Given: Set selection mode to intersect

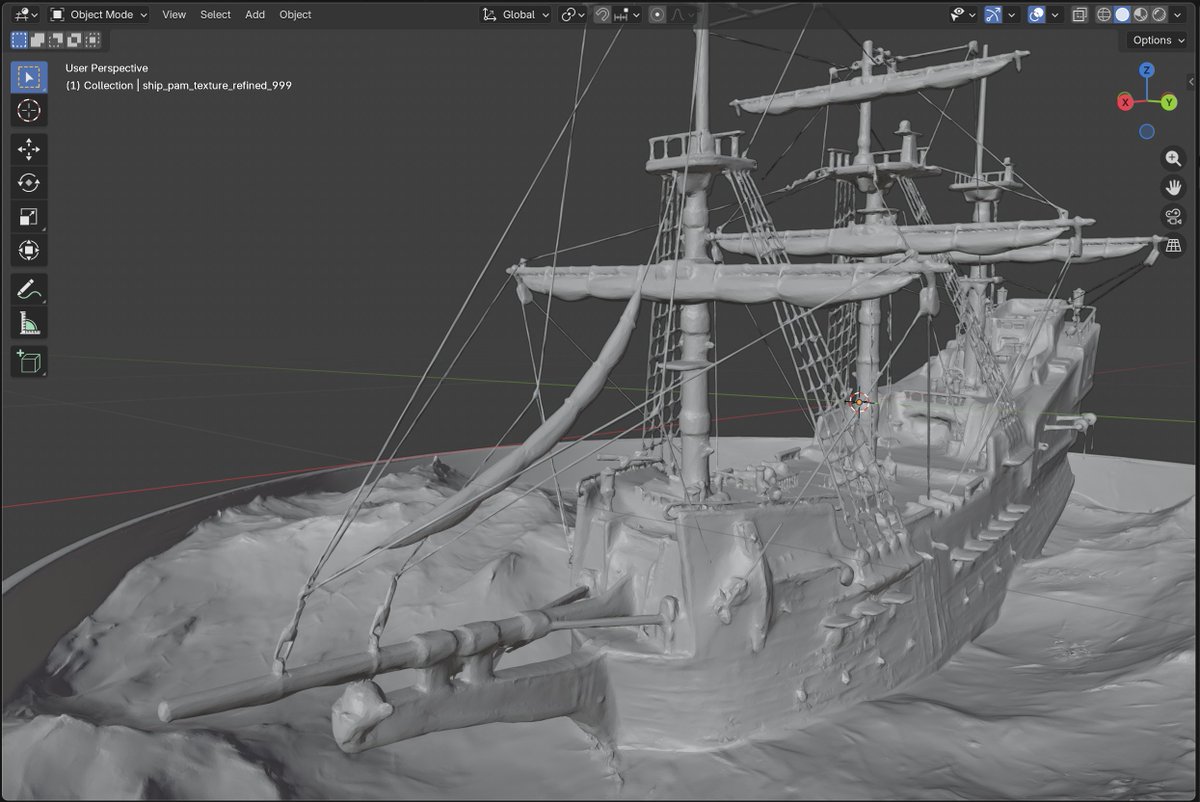Looking at the screenshot, I should pos(92,40).
